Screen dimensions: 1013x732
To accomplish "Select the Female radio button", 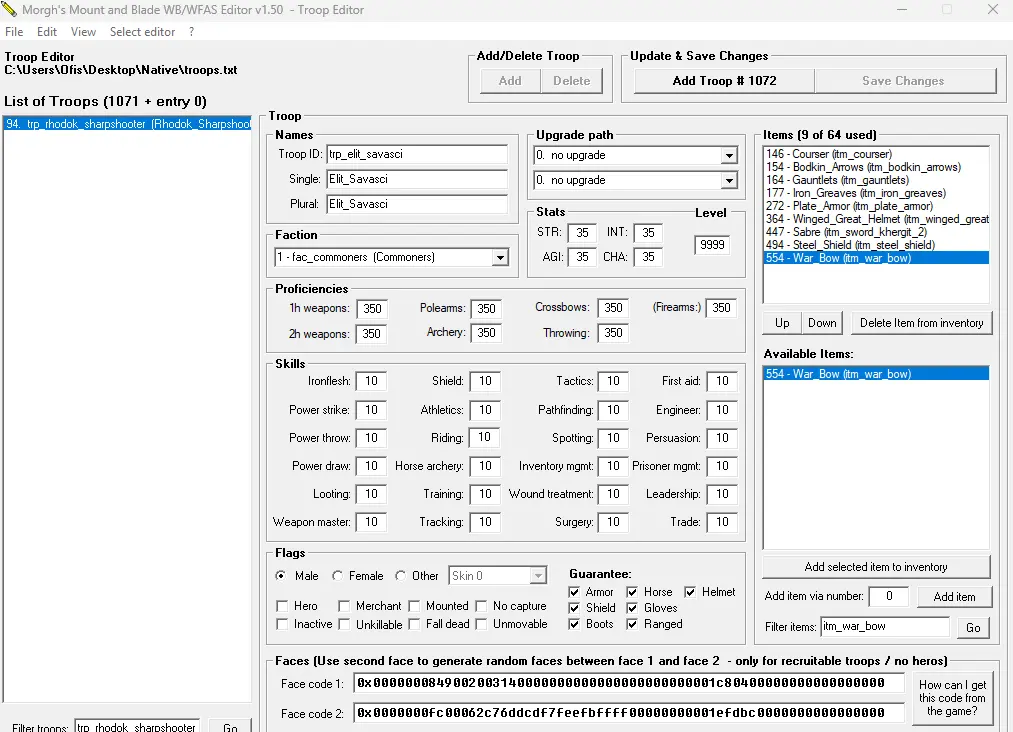I will tap(337, 575).
